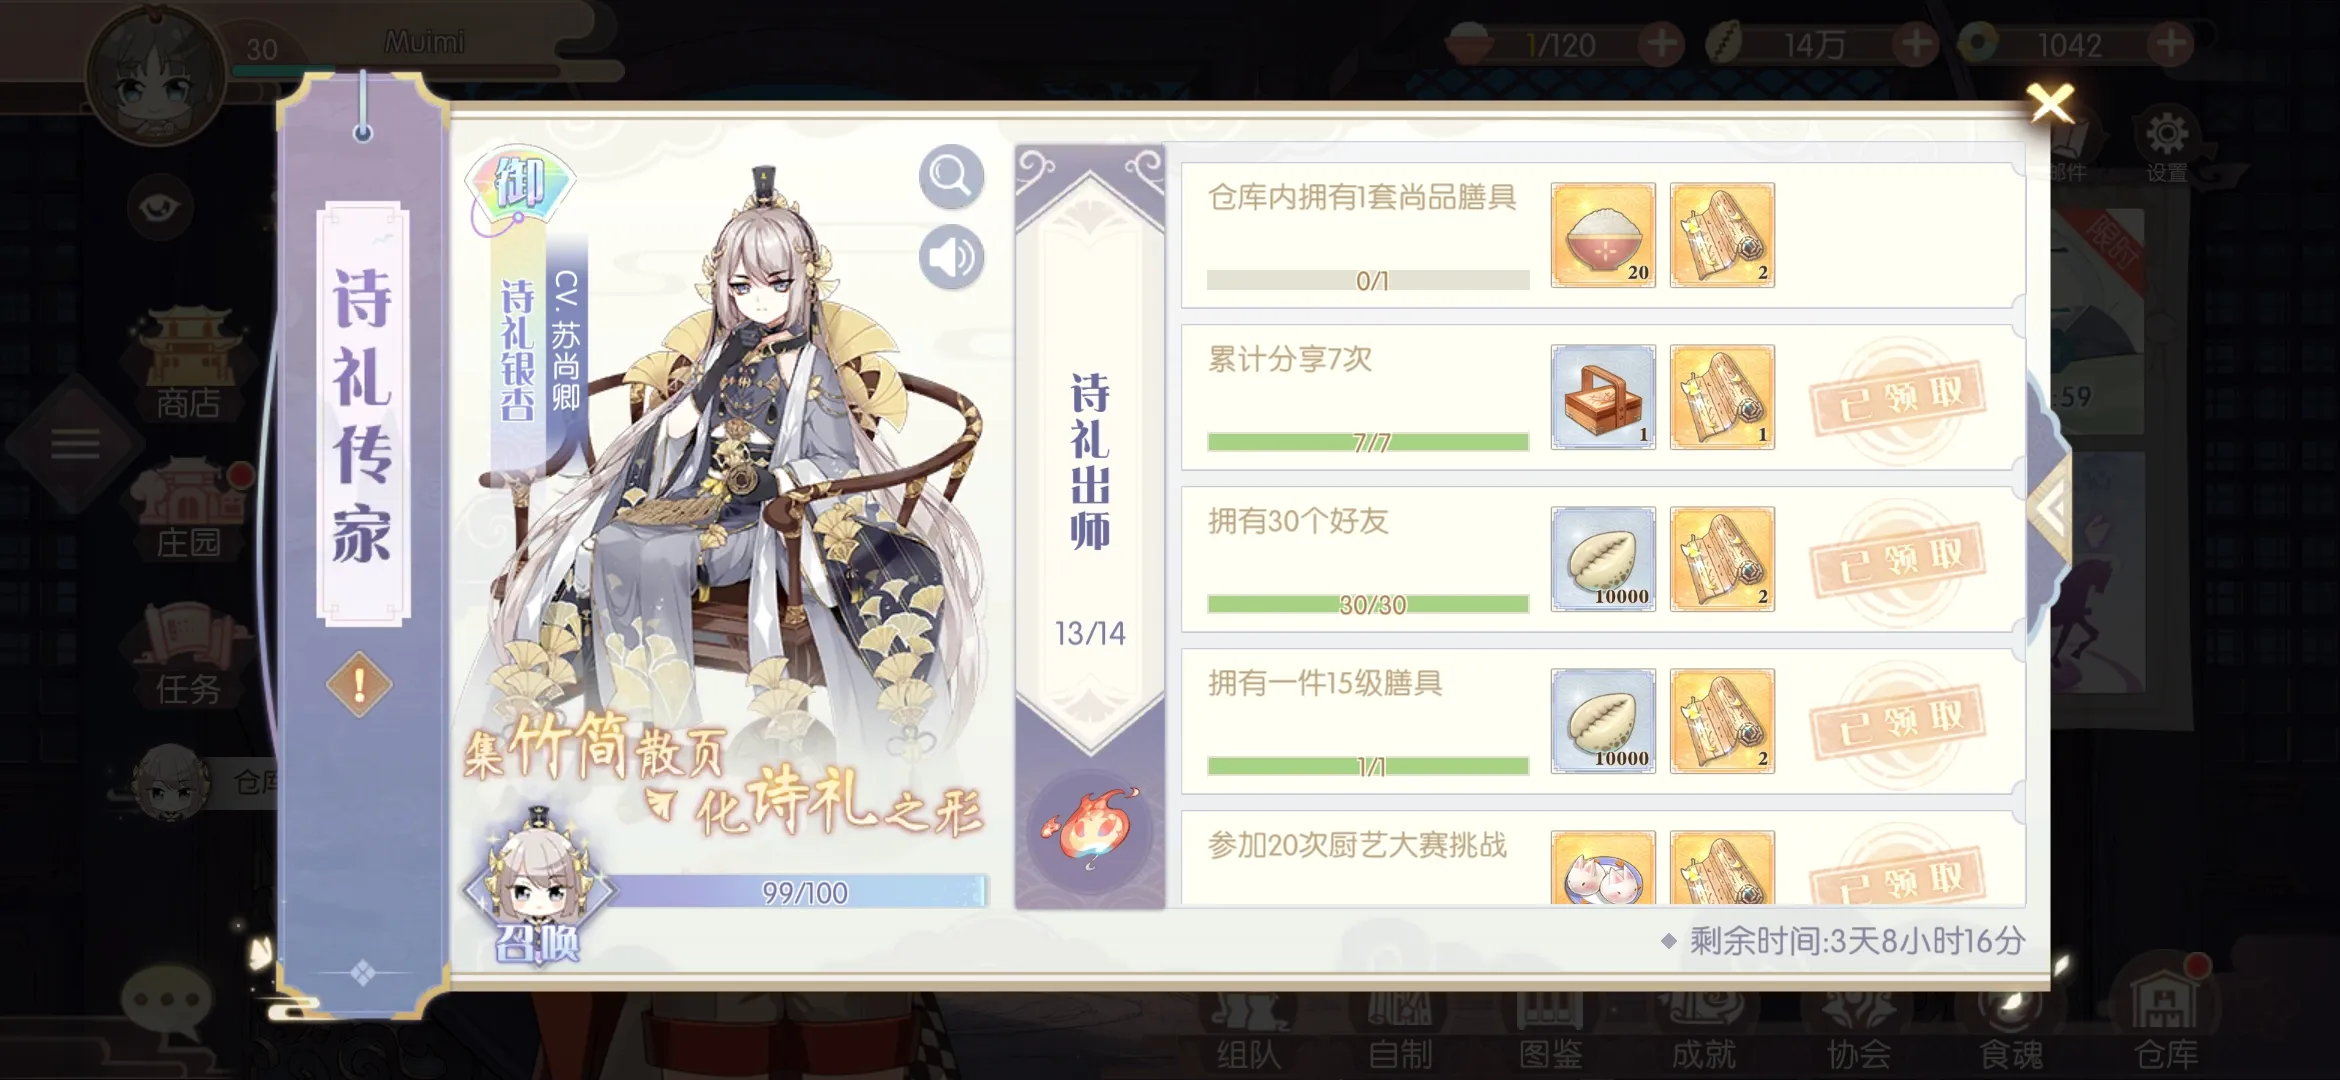Select the 累计分享7次 task row

pyautogui.click(x=1603, y=397)
